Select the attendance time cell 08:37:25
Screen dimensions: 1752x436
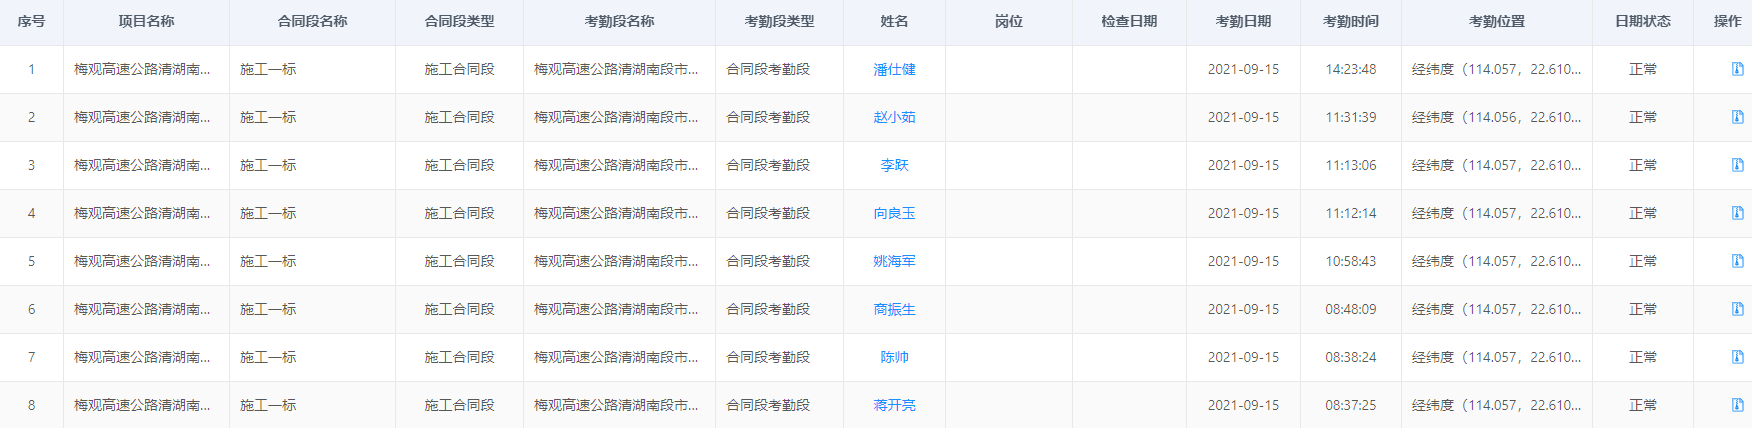(1350, 405)
